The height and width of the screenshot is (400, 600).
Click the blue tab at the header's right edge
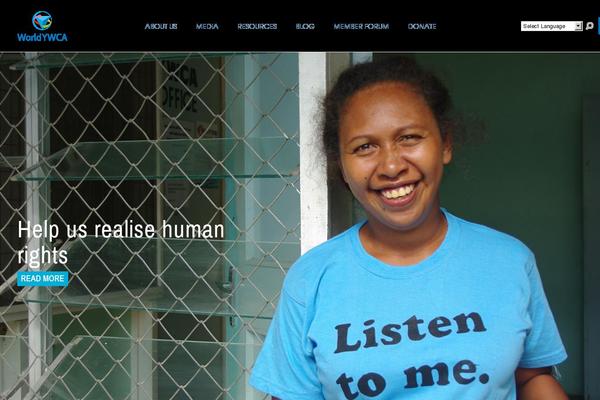click(x=599, y=26)
